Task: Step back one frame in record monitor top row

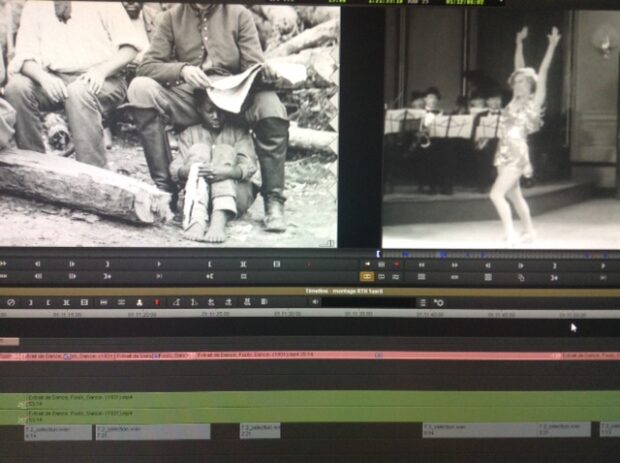Action: point(488,265)
